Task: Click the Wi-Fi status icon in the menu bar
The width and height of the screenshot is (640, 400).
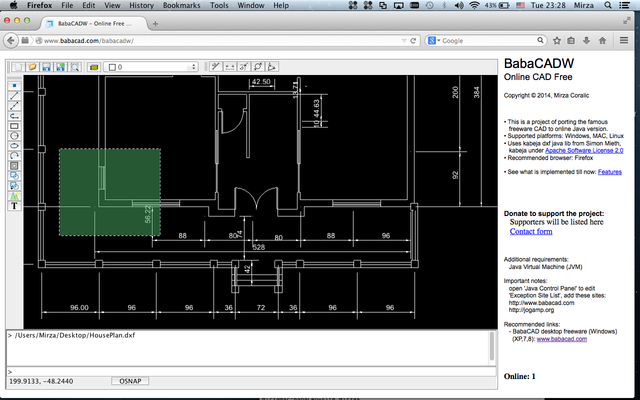Action: 474,5
